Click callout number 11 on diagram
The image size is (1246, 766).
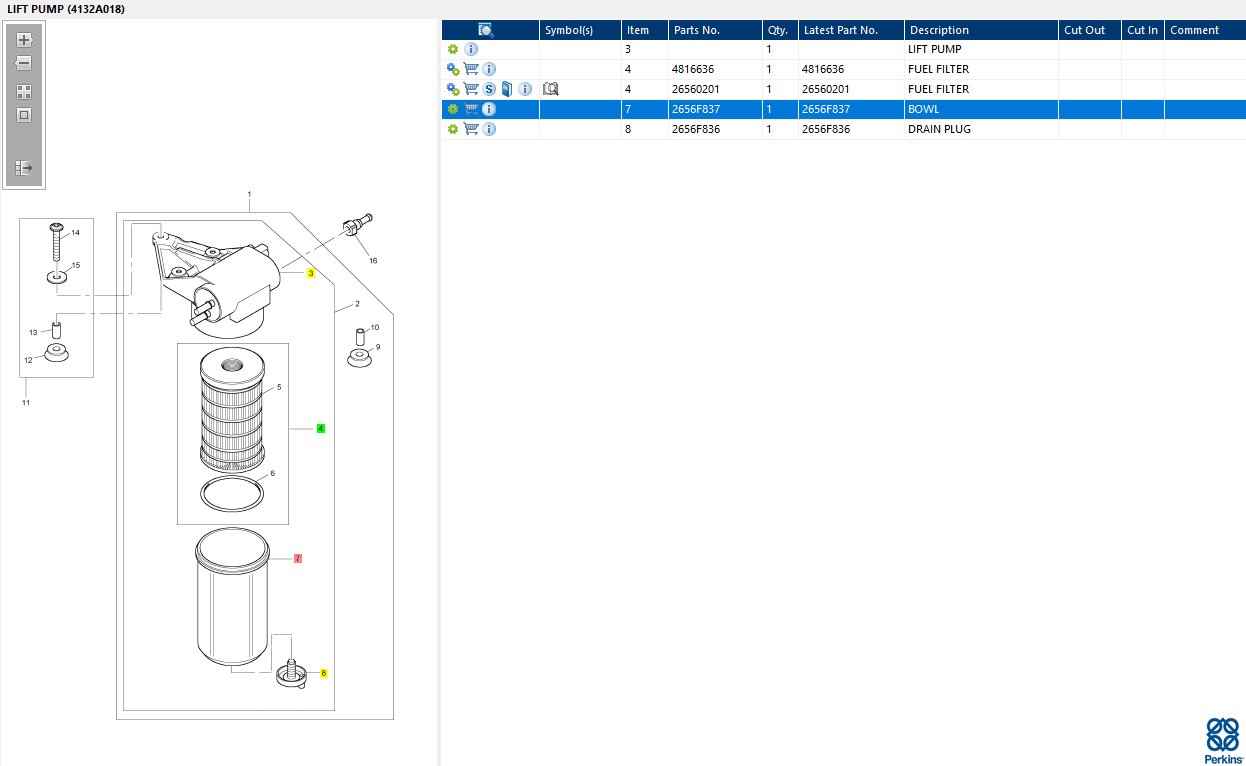(26, 402)
